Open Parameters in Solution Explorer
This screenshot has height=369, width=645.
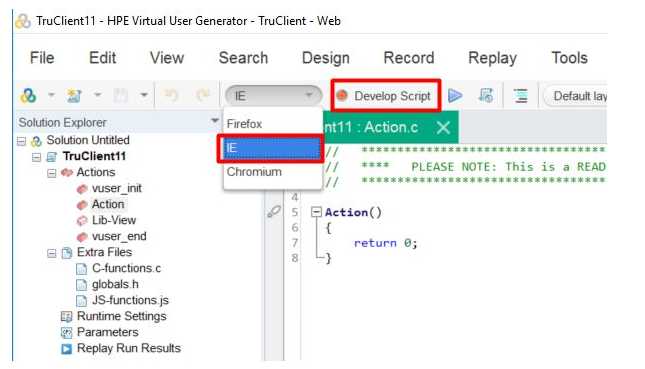pos(107,332)
